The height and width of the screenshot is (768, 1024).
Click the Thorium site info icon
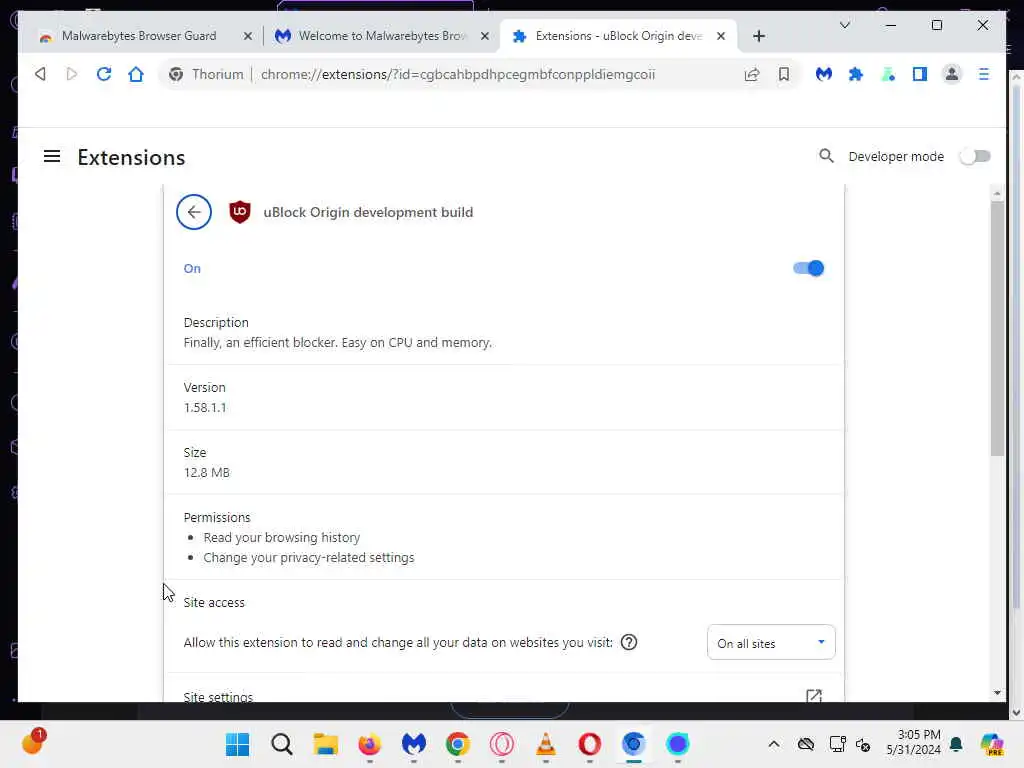coord(176,74)
